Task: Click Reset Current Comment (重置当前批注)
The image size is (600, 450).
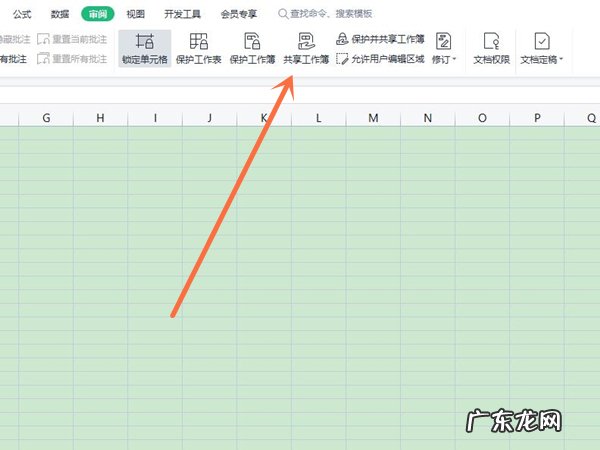Action: tap(72, 39)
